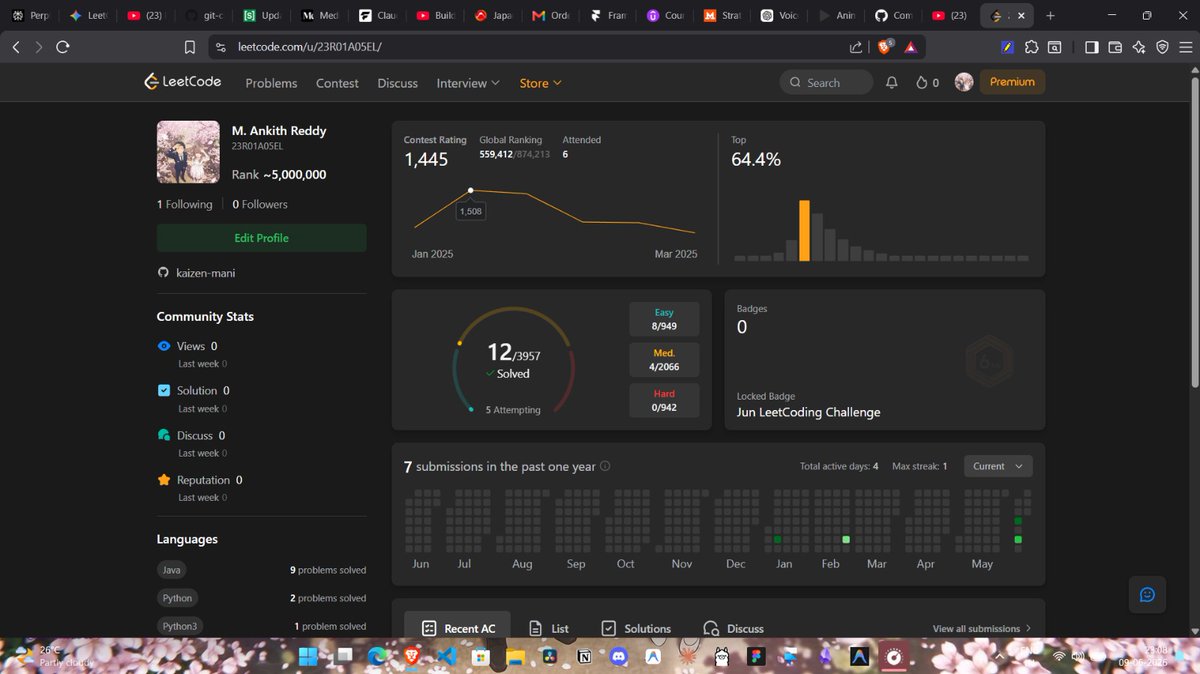The width and height of the screenshot is (1200, 674).
Task: Click the profile picture thumbnail
Action: [188, 153]
